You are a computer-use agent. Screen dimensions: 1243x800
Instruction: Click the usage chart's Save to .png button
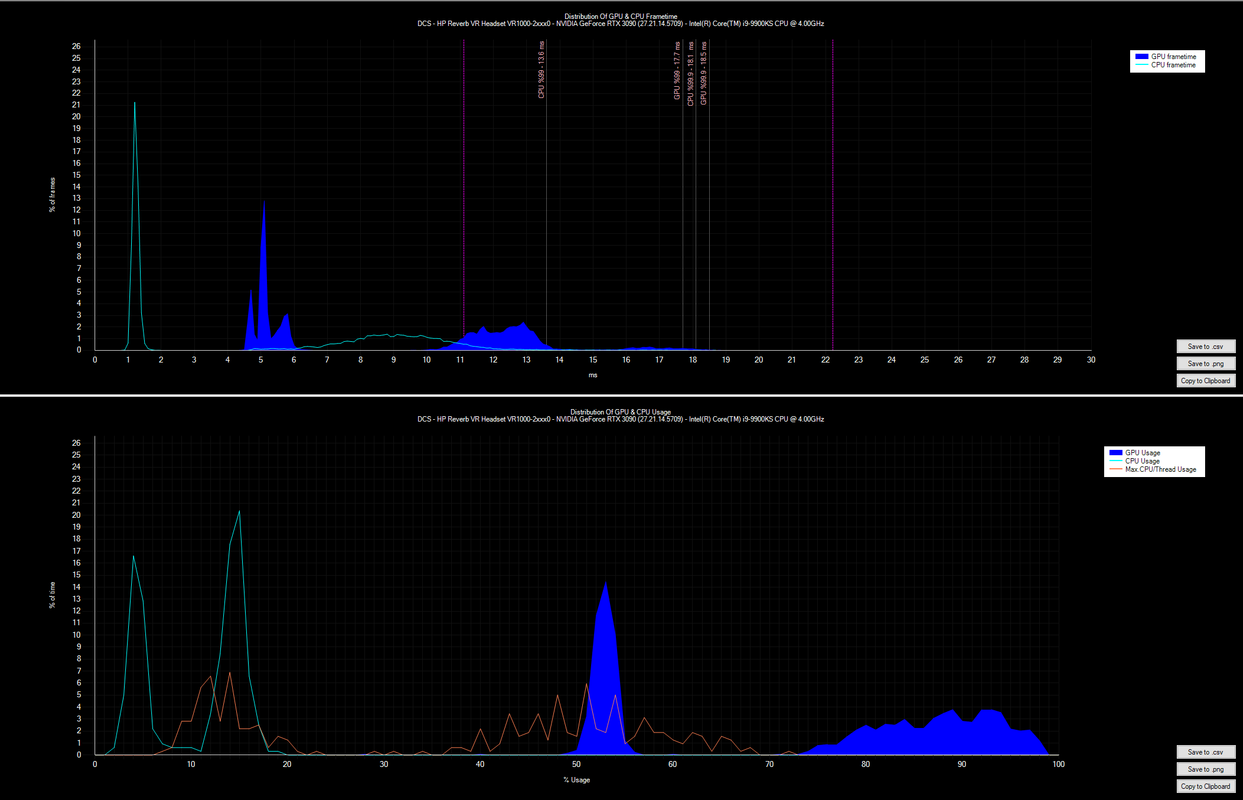pyautogui.click(x=1207, y=769)
